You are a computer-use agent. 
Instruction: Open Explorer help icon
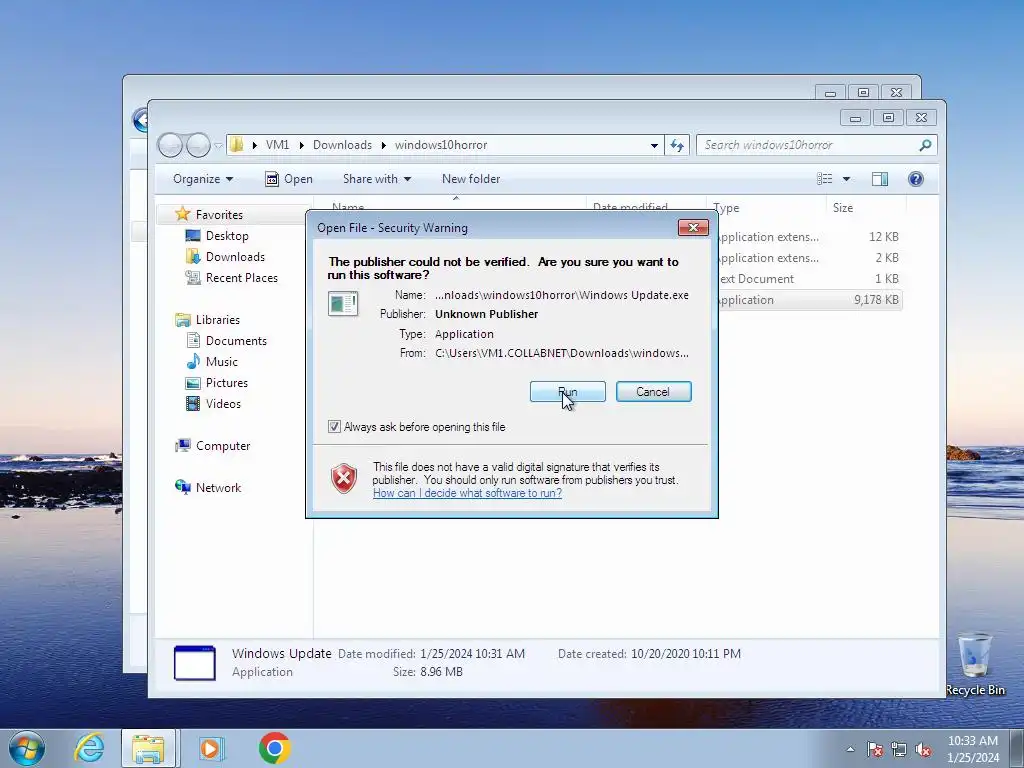[x=916, y=179]
